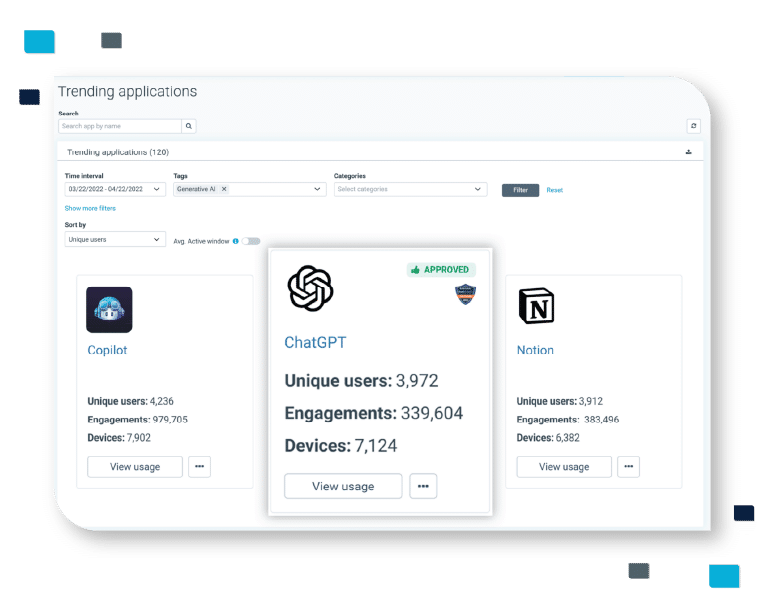Click Show more filters link
The width and height of the screenshot is (764, 607).
click(90, 208)
